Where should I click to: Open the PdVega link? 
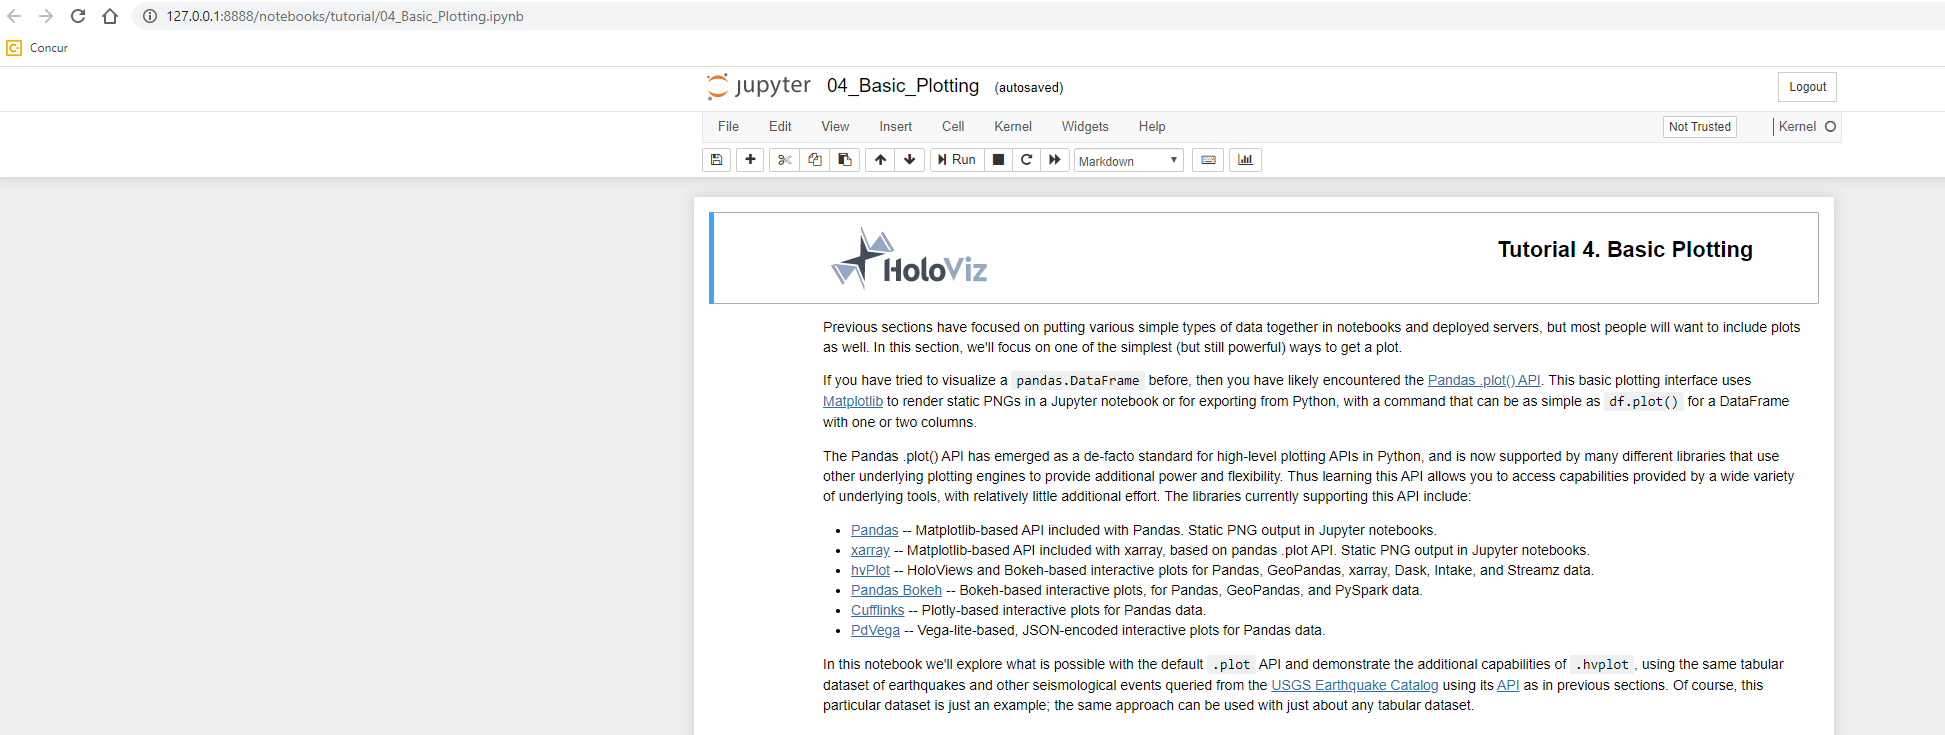coord(875,630)
